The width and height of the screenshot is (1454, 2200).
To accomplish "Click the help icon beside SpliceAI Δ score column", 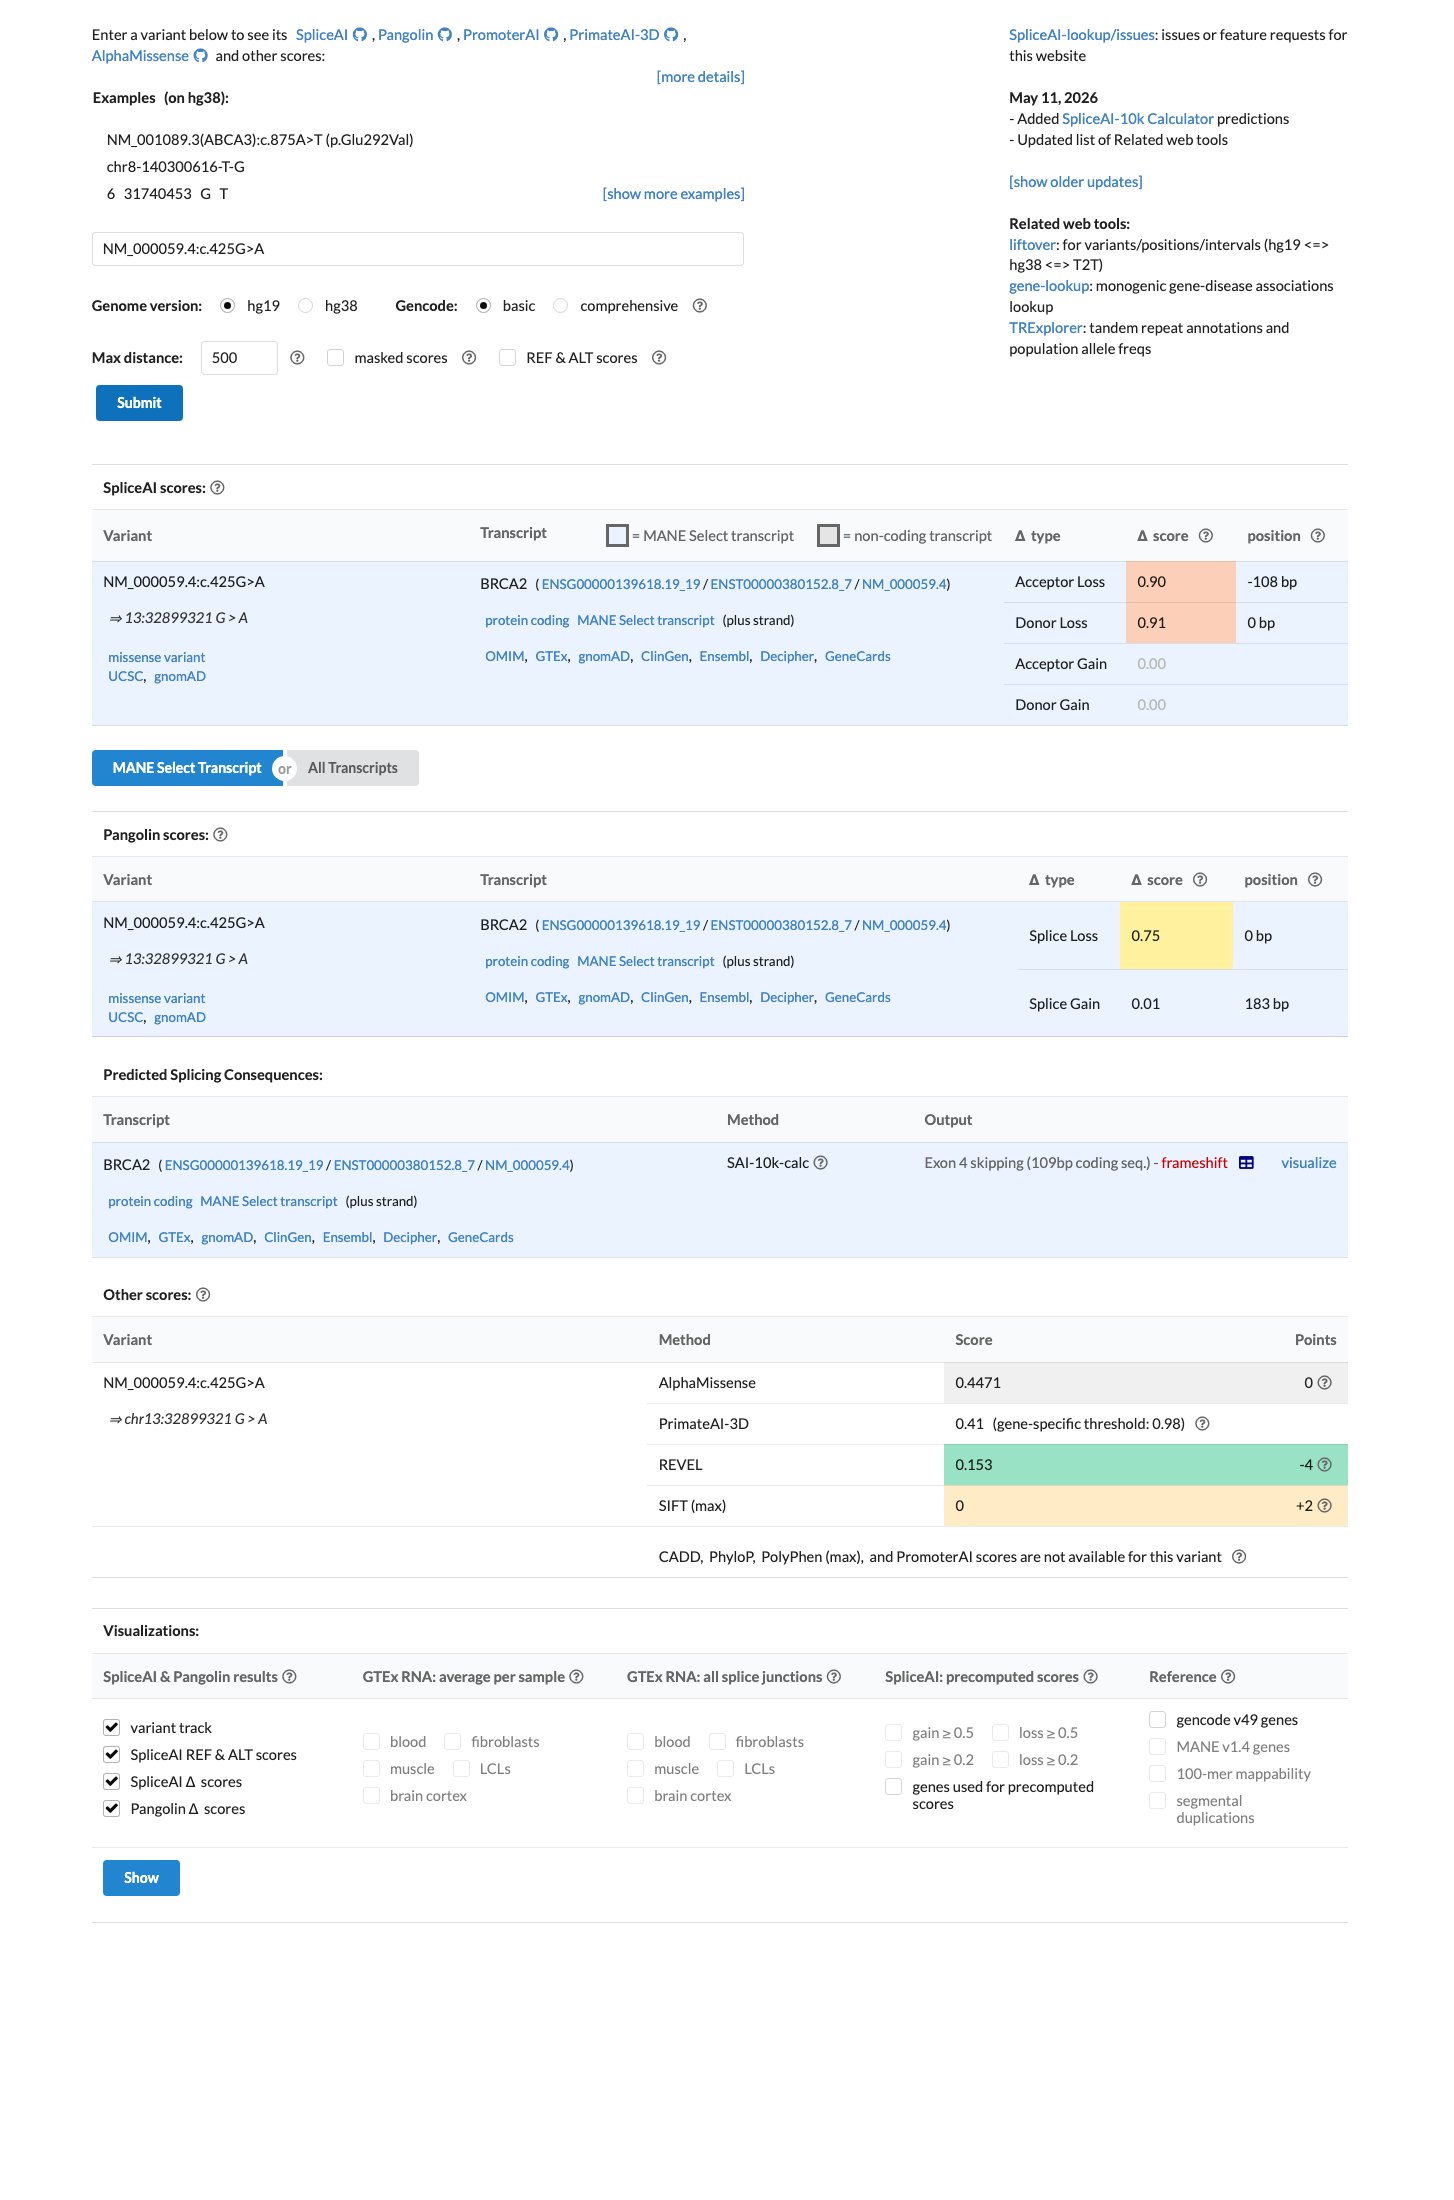I will coord(1206,536).
